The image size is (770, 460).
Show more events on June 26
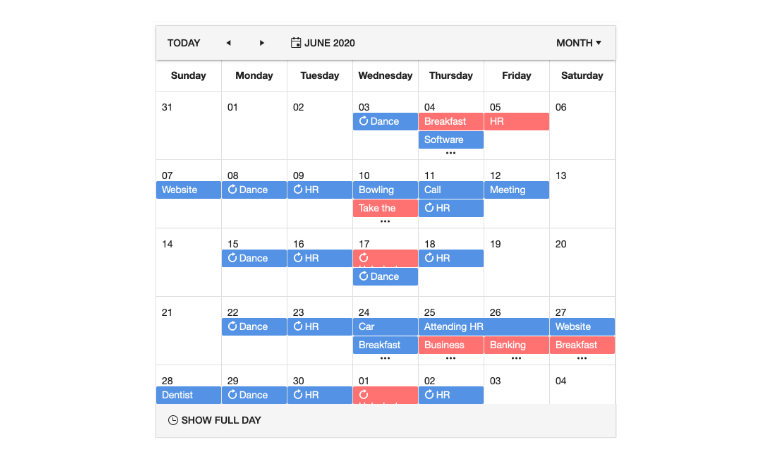tap(516, 358)
